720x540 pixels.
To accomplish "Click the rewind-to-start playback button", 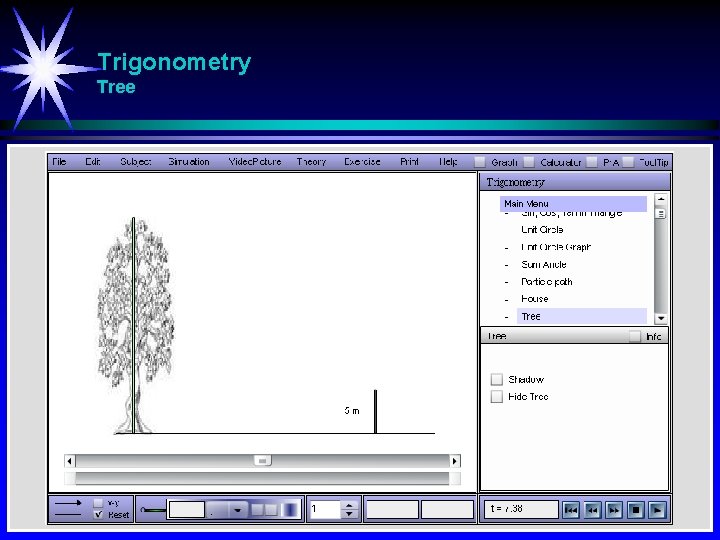I will [x=571, y=510].
